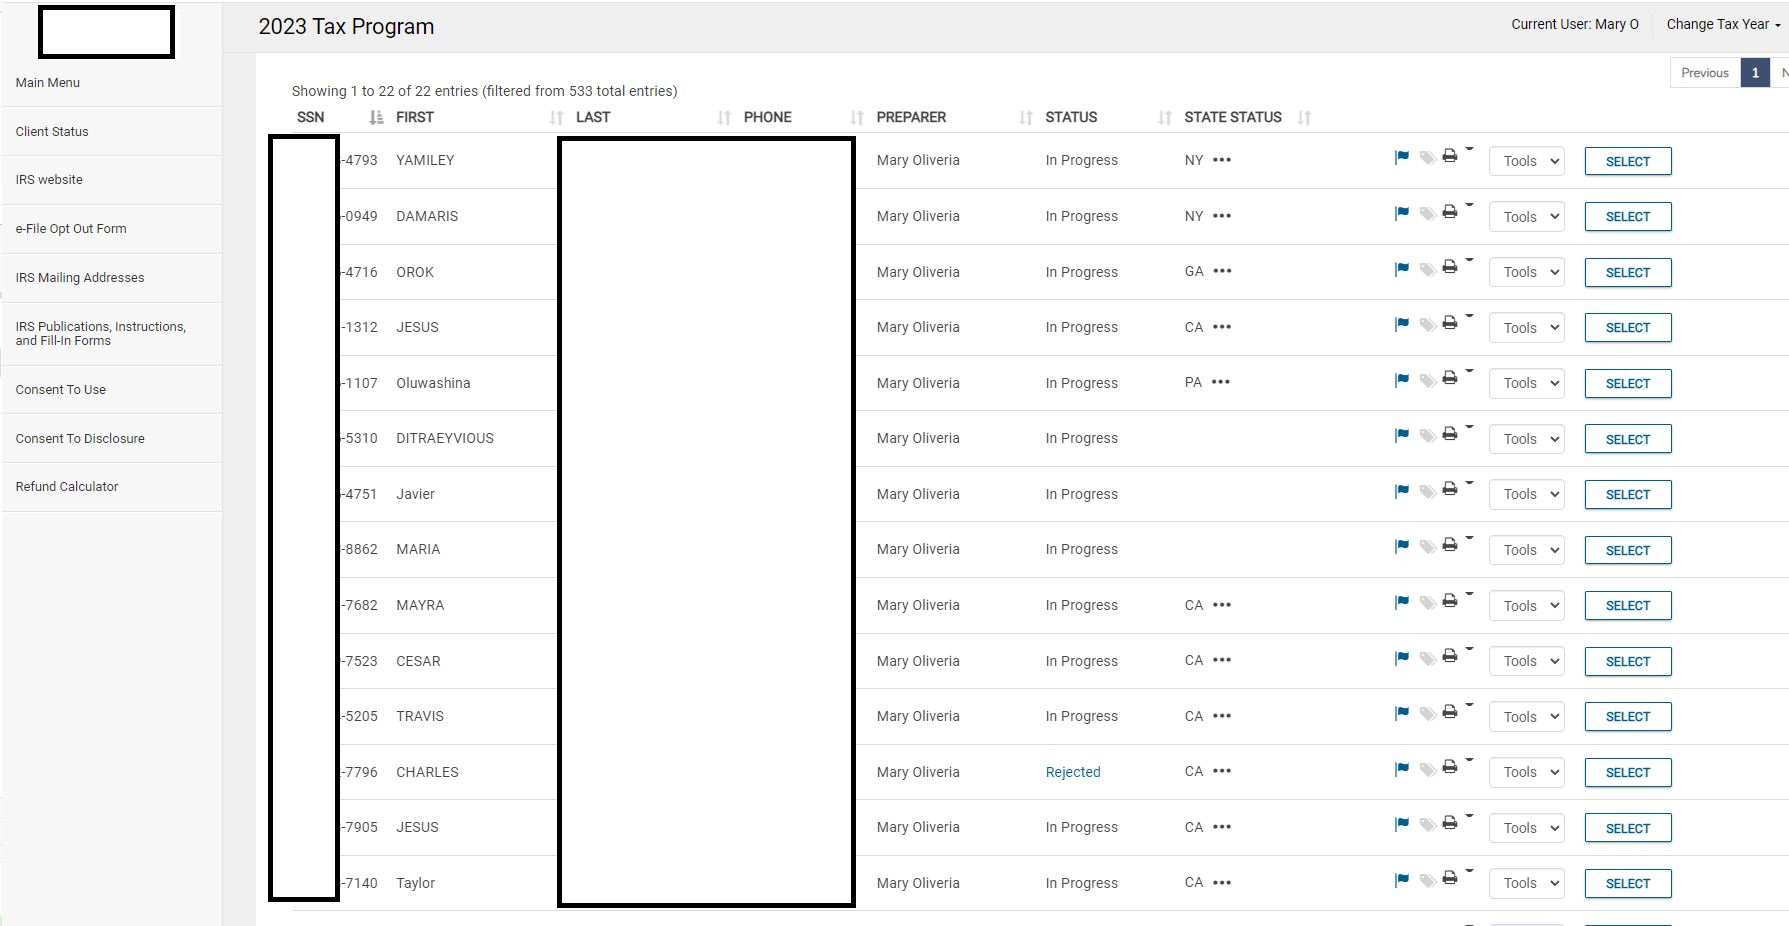
Task: Click SELECT for the YAMILEY return
Action: (x=1628, y=161)
